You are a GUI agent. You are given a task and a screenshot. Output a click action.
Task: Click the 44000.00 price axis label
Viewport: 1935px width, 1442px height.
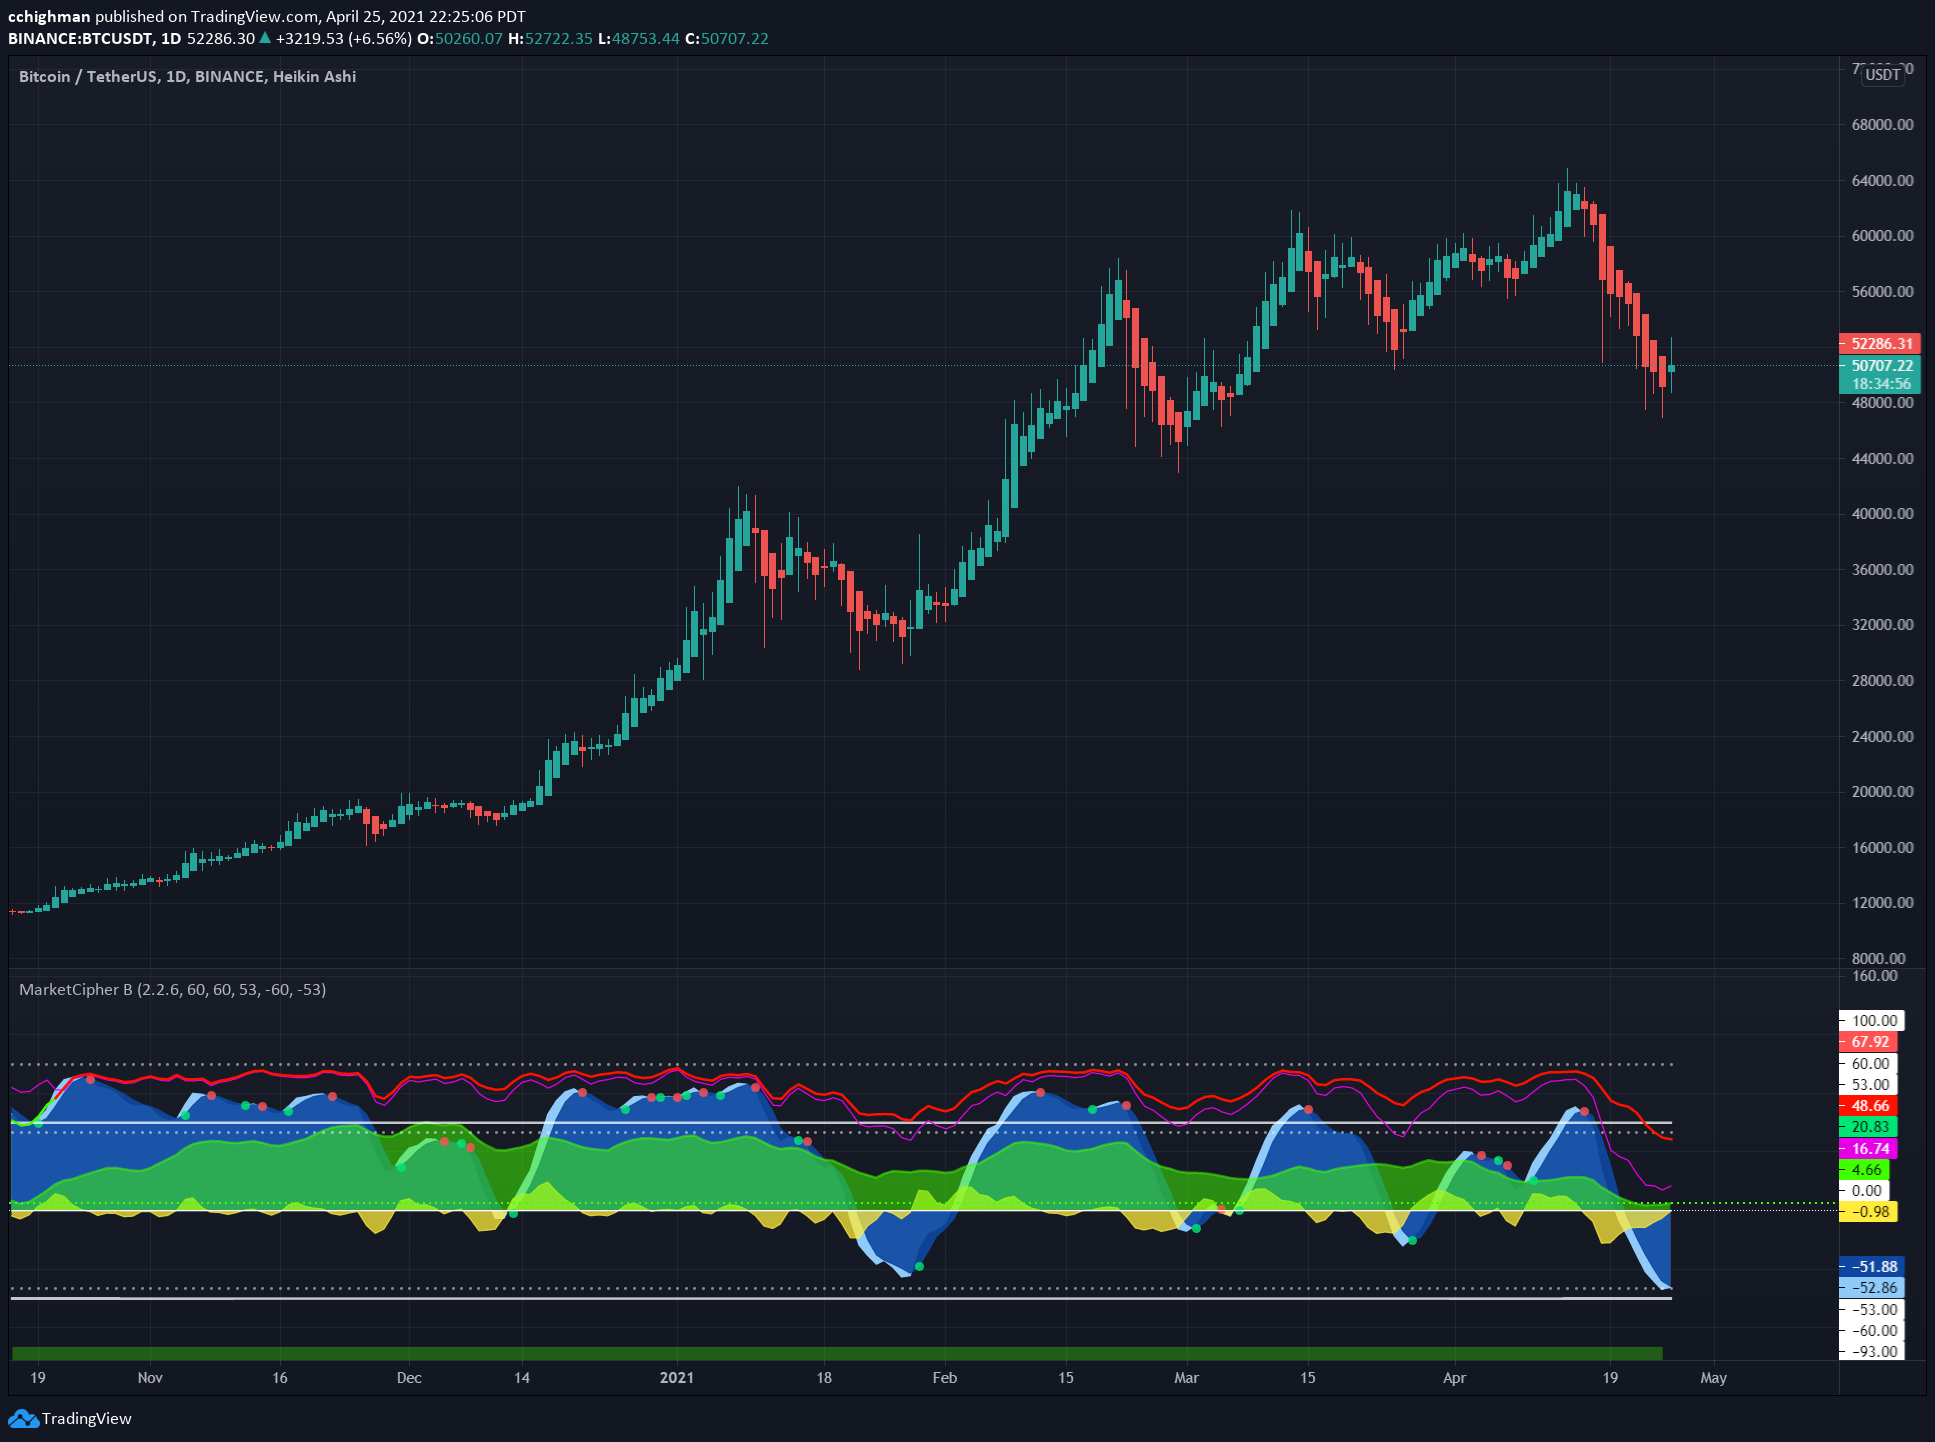coord(1882,459)
